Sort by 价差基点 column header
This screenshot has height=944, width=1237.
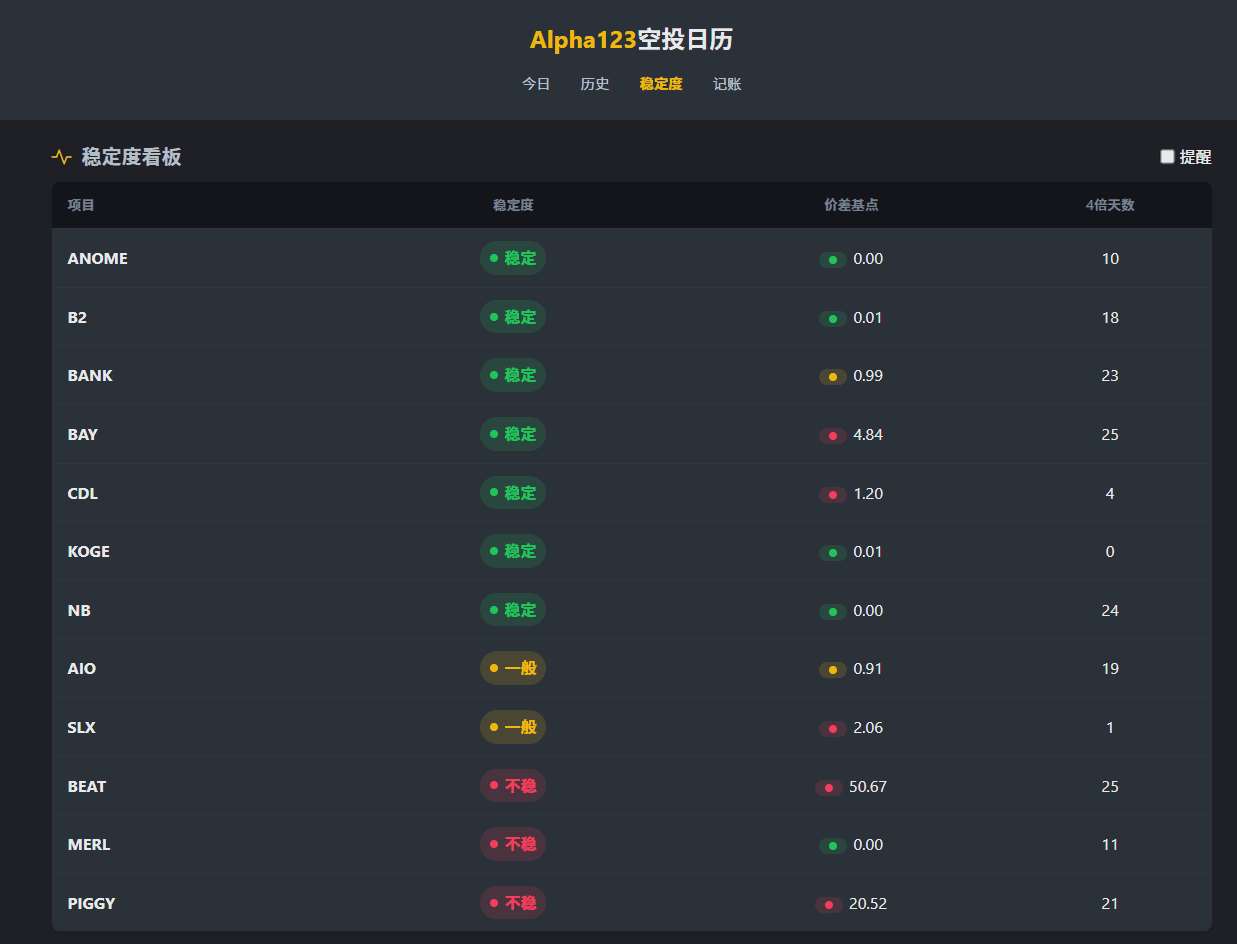851,205
